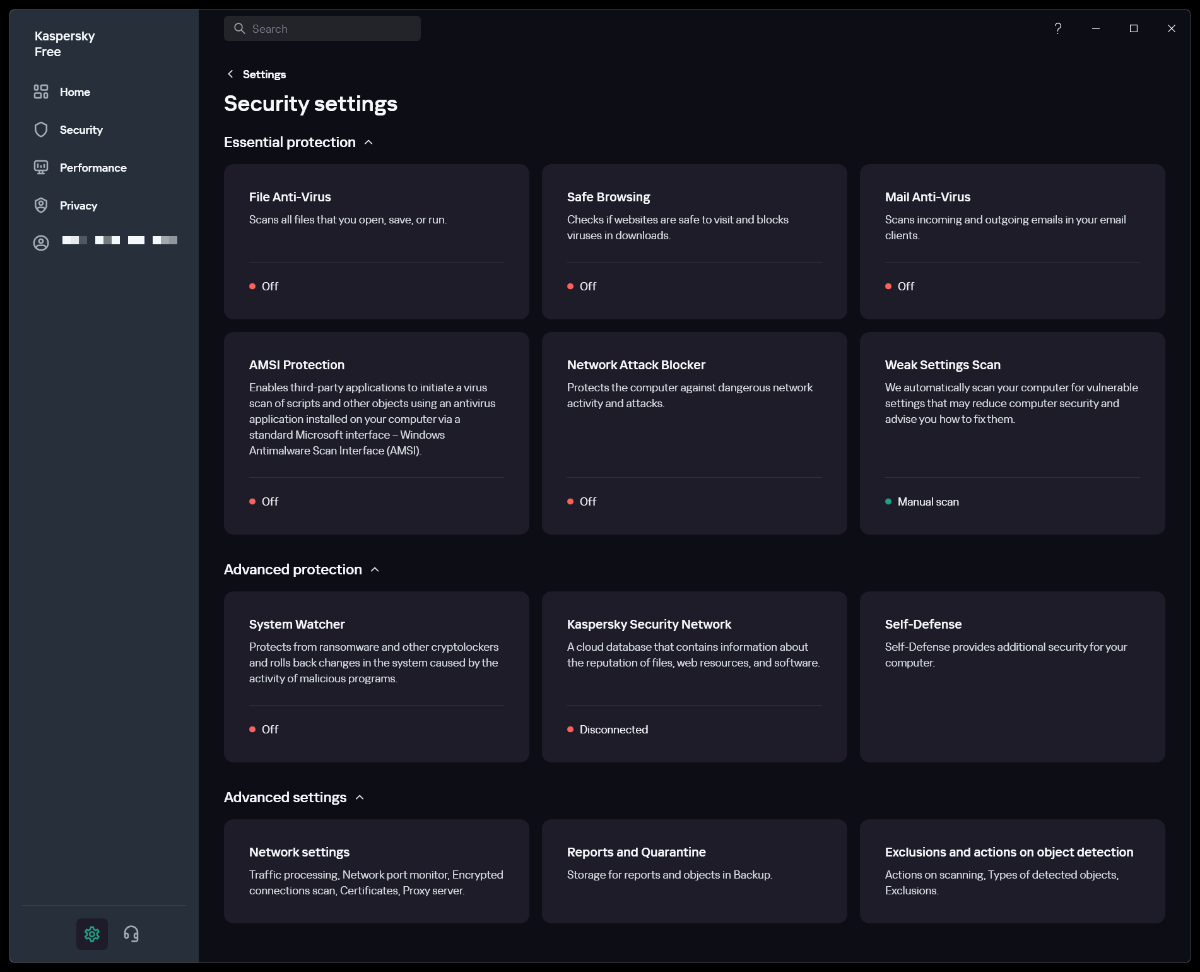Open the Network Attack Blocker card

[694, 433]
